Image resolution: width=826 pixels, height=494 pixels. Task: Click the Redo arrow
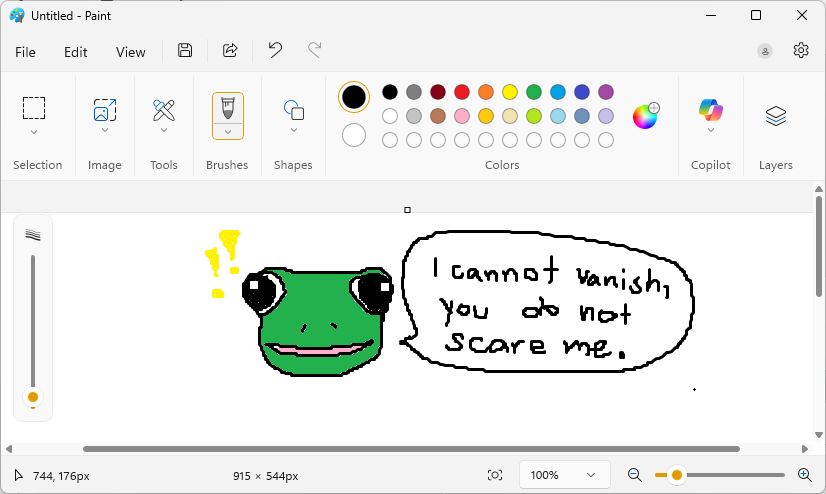click(315, 50)
